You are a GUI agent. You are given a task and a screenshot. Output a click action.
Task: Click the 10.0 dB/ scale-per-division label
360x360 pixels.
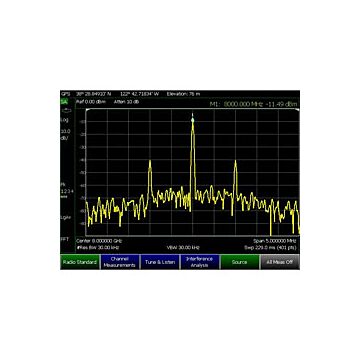(x=65, y=134)
